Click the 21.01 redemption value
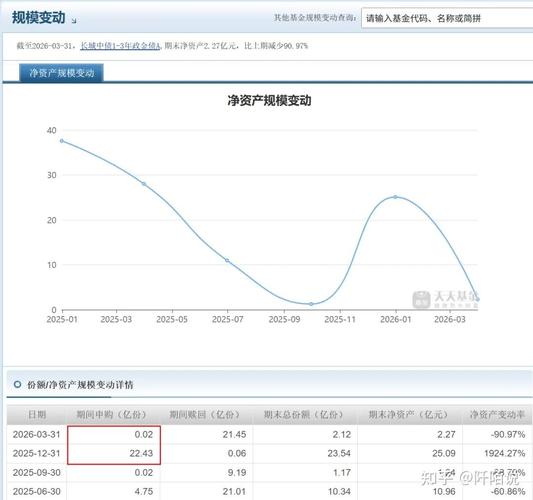The height and width of the screenshot is (500, 533). pyautogui.click(x=234, y=492)
